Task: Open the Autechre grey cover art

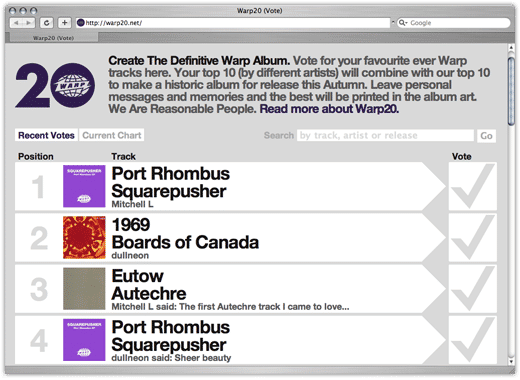Action: coord(84,289)
